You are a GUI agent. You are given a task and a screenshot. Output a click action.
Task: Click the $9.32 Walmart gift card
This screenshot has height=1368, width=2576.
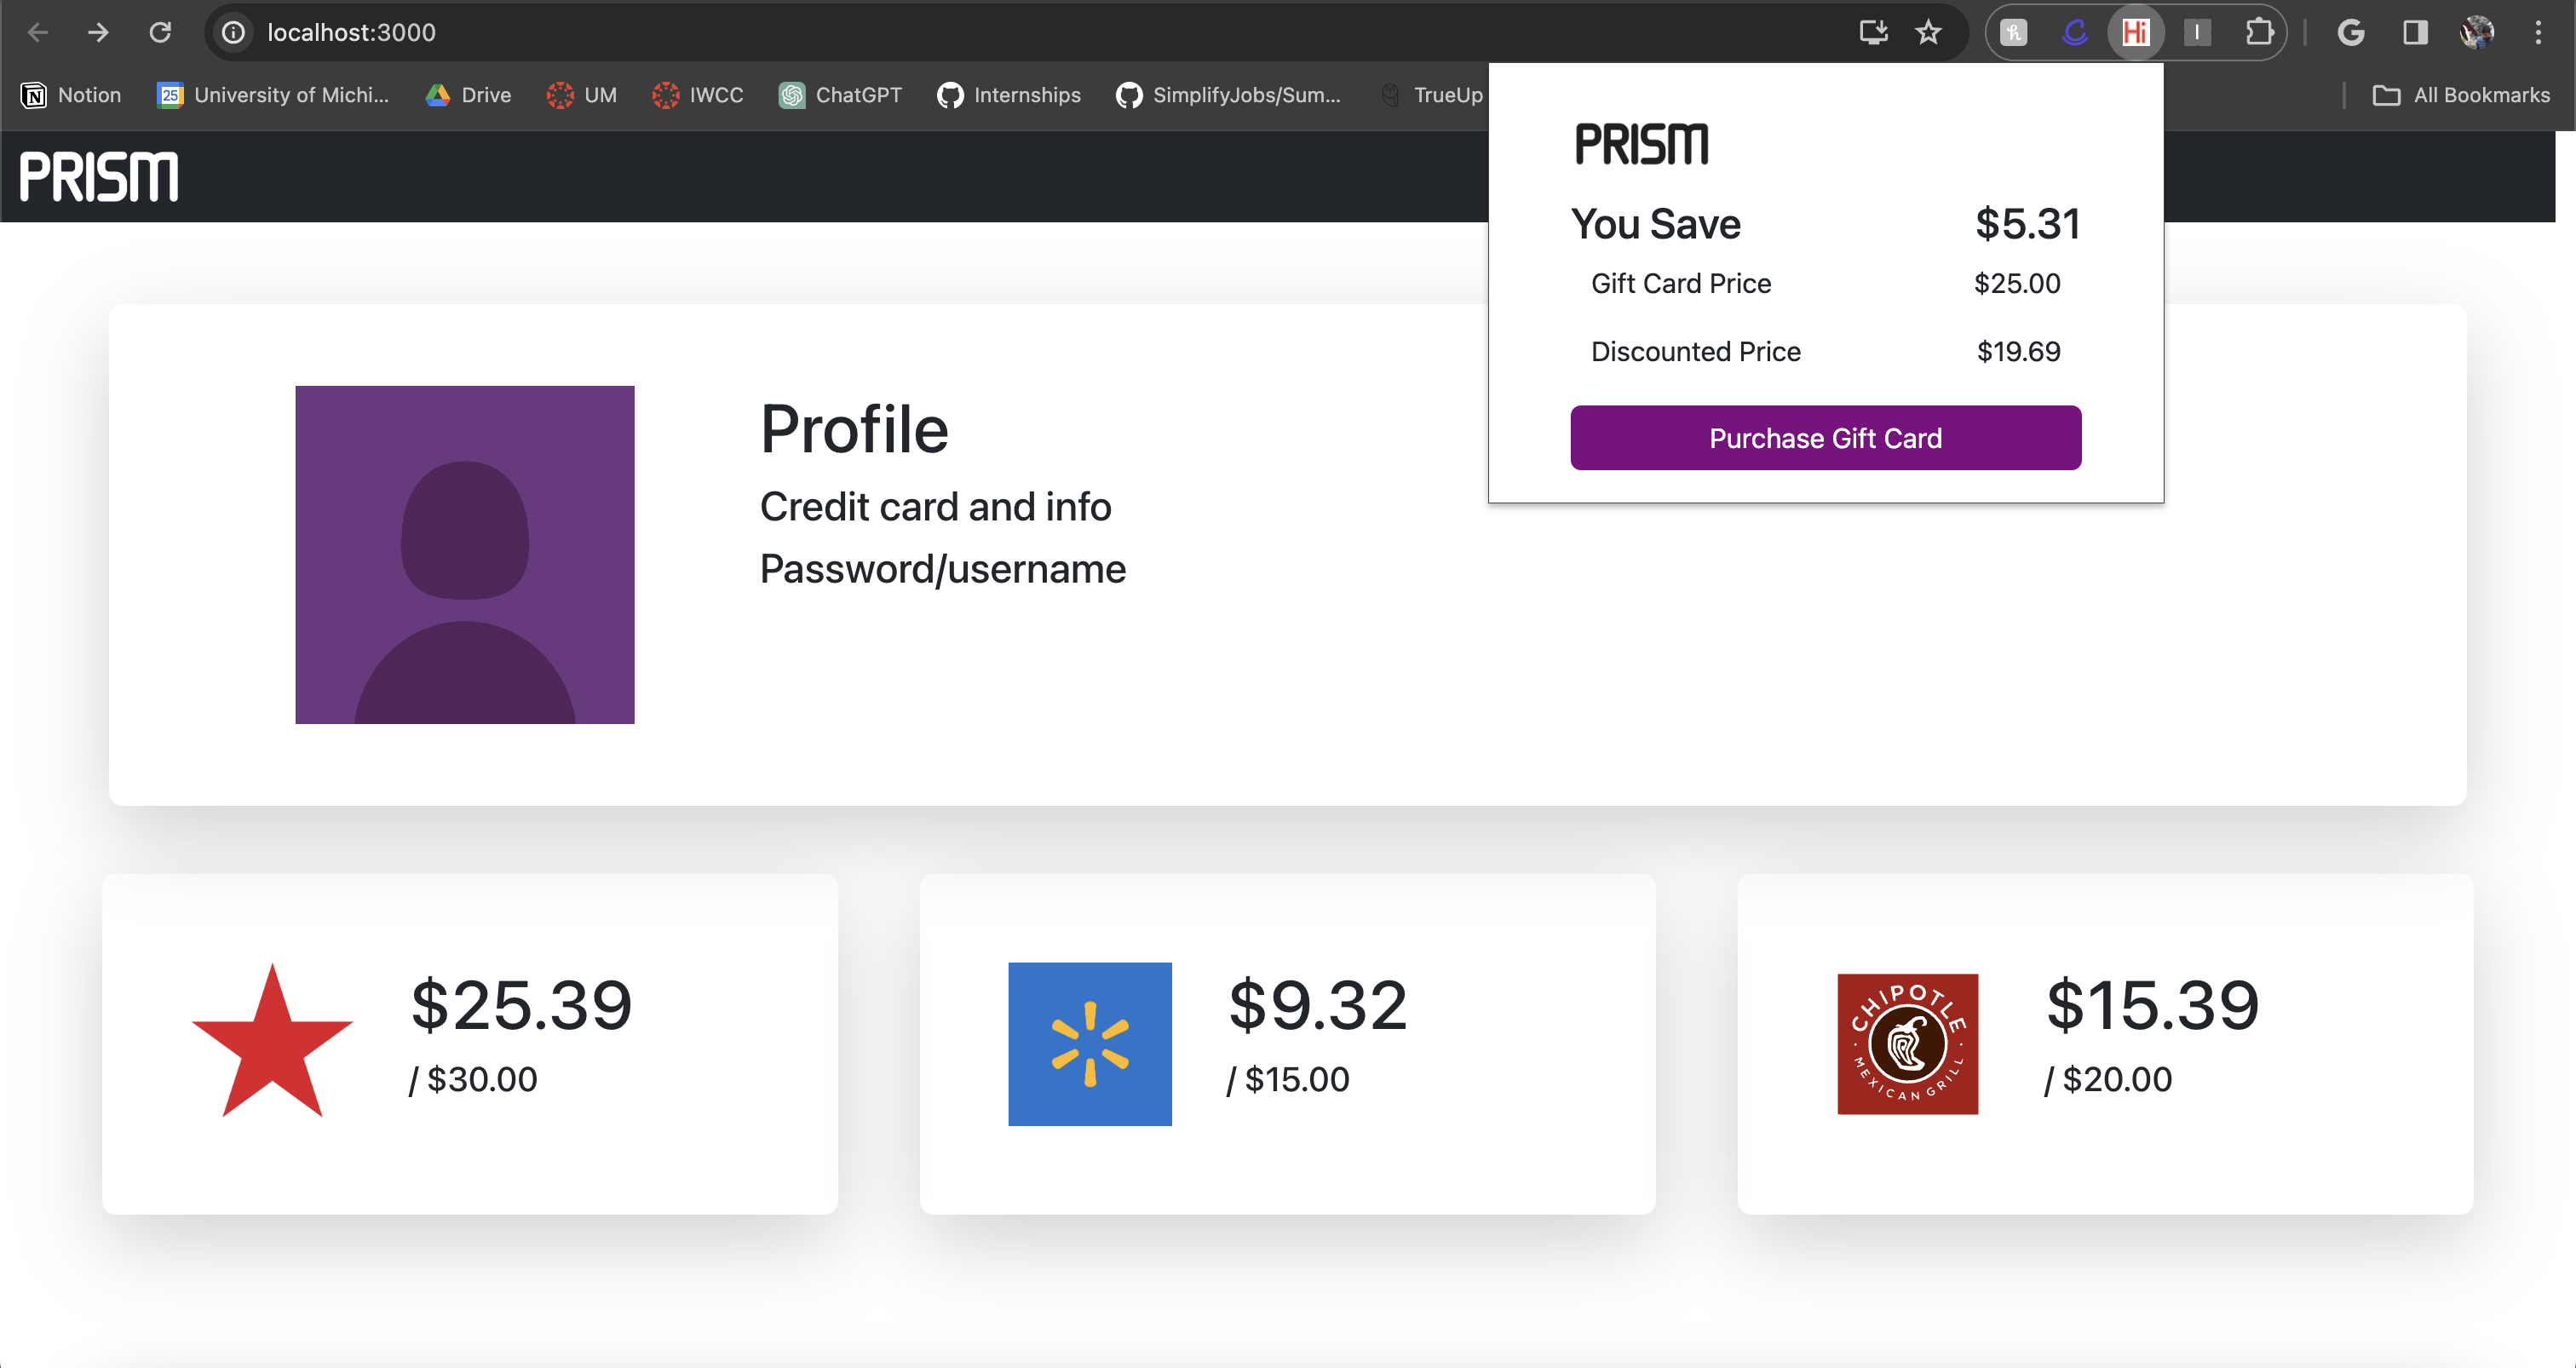pos(1318,1005)
